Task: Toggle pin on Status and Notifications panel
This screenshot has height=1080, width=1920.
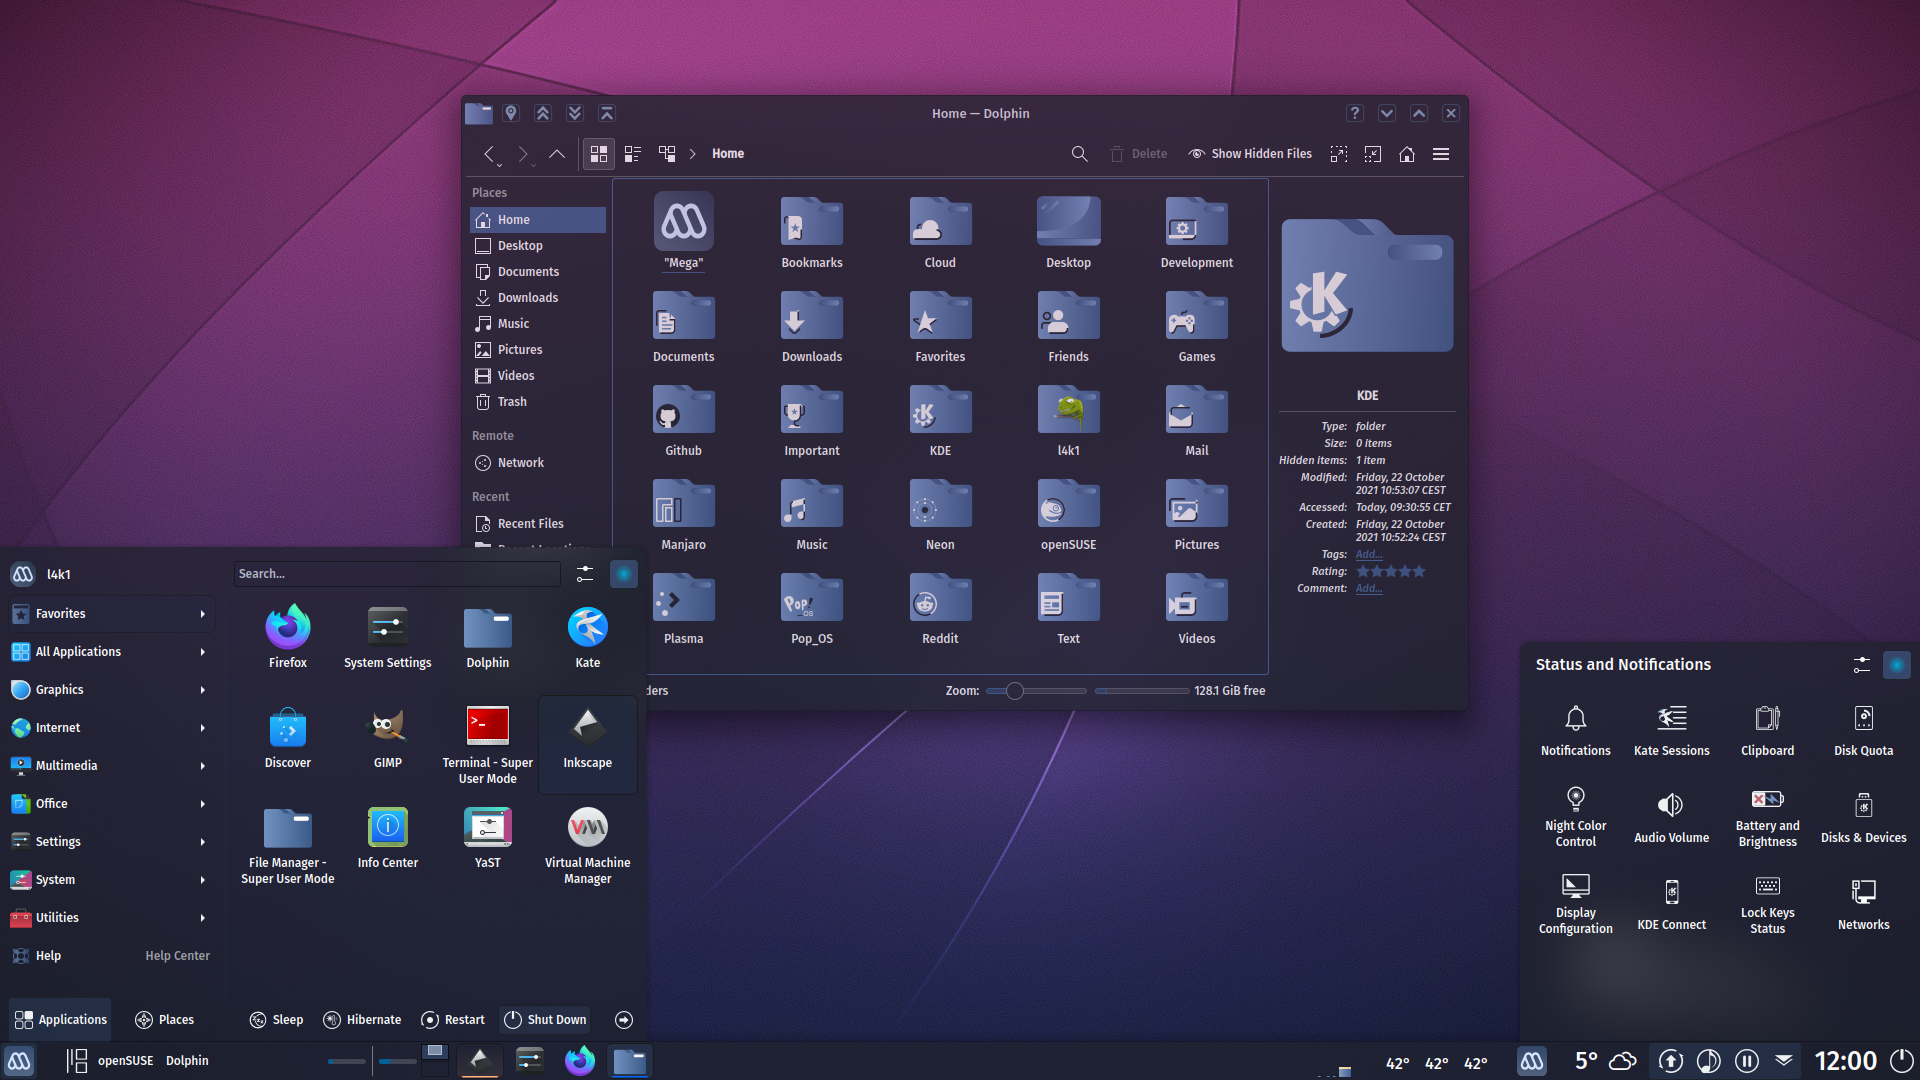Action: click(x=1897, y=664)
